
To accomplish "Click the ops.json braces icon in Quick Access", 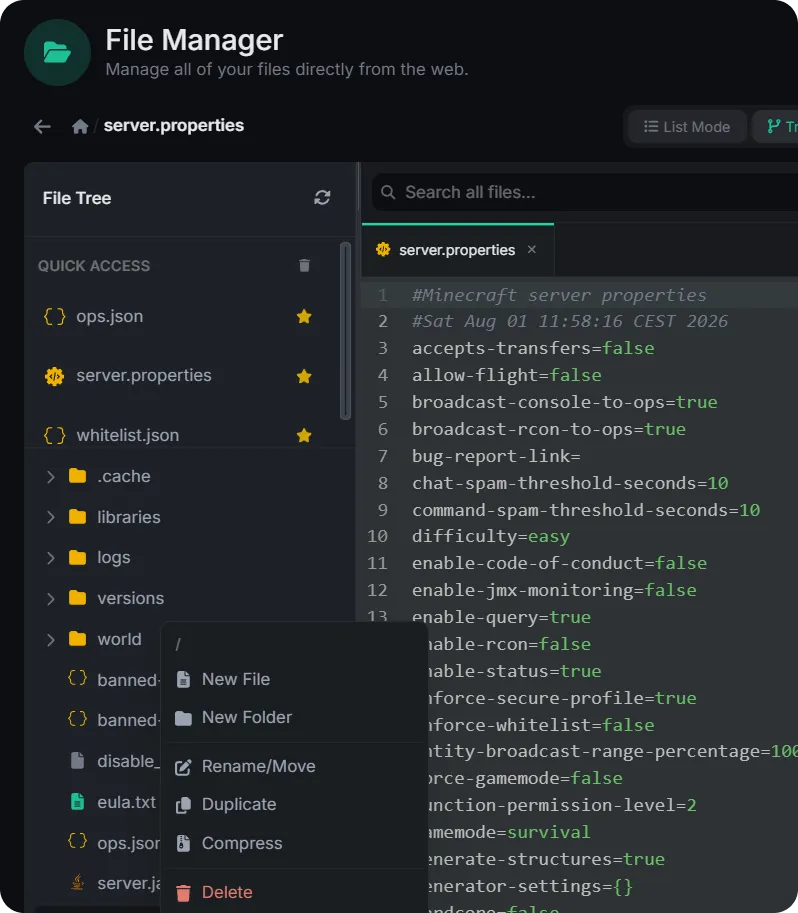I will [x=55, y=316].
